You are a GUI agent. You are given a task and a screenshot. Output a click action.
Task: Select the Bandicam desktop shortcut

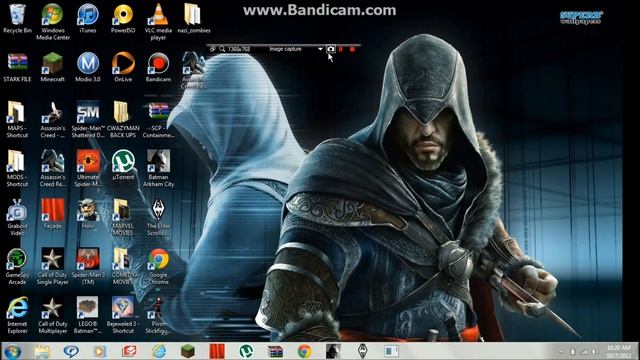click(158, 67)
